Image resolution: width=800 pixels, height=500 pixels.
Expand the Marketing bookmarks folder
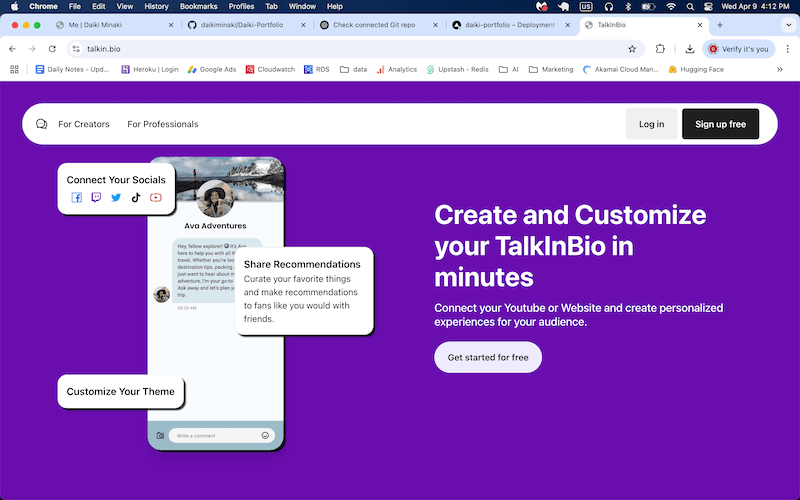551,69
